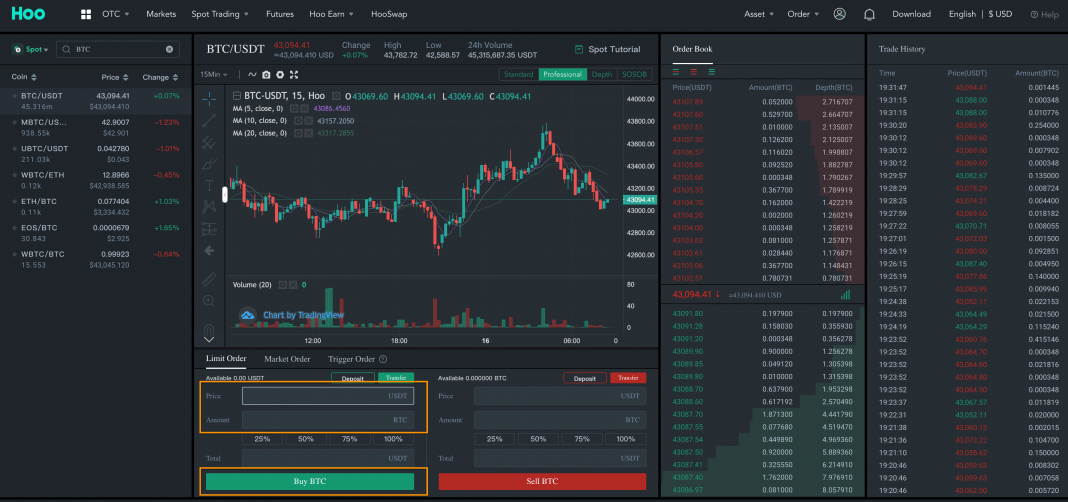Favorite the BTC/USDT pair star
The width and height of the screenshot is (1068, 502).
[14, 96]
